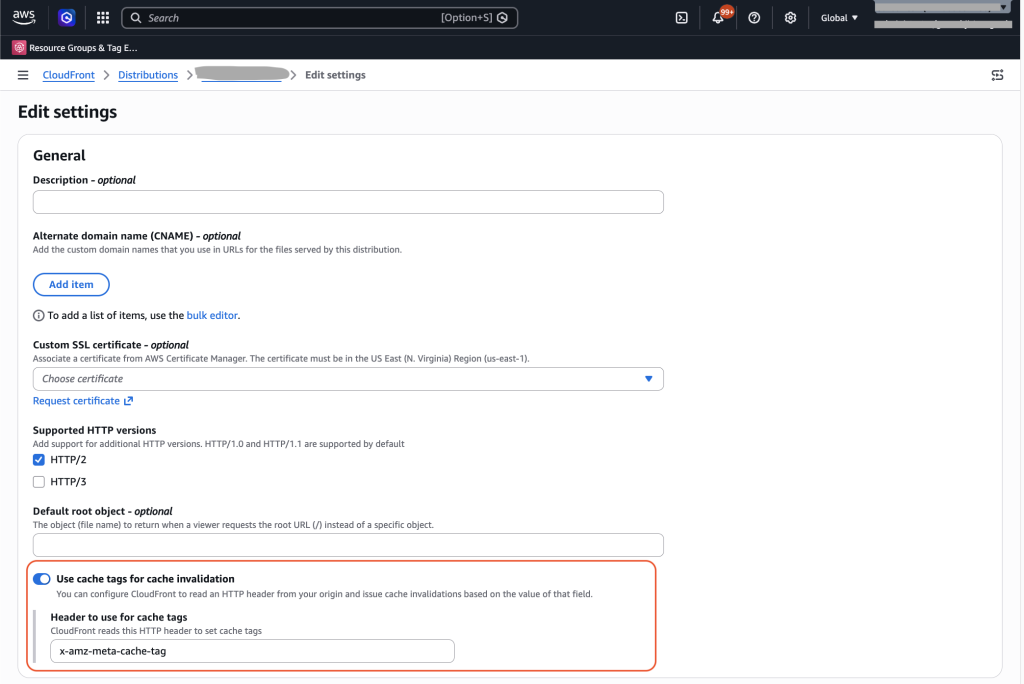Open the Resource Groups & Tag Editor shortcut
Screen dimensions: 1024x684
tap(75, 48)
